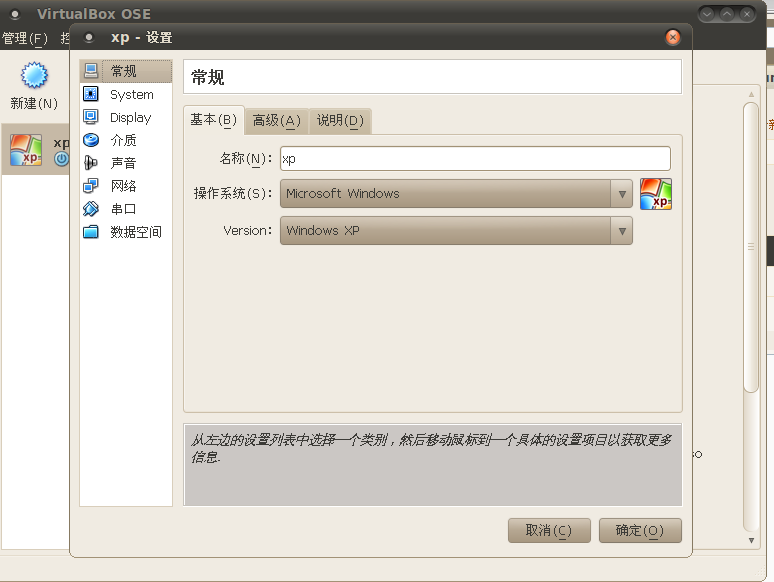Screen dimensions: 774x582
Task: Select 串口 in the settings list
Action: tap(126, 209)
